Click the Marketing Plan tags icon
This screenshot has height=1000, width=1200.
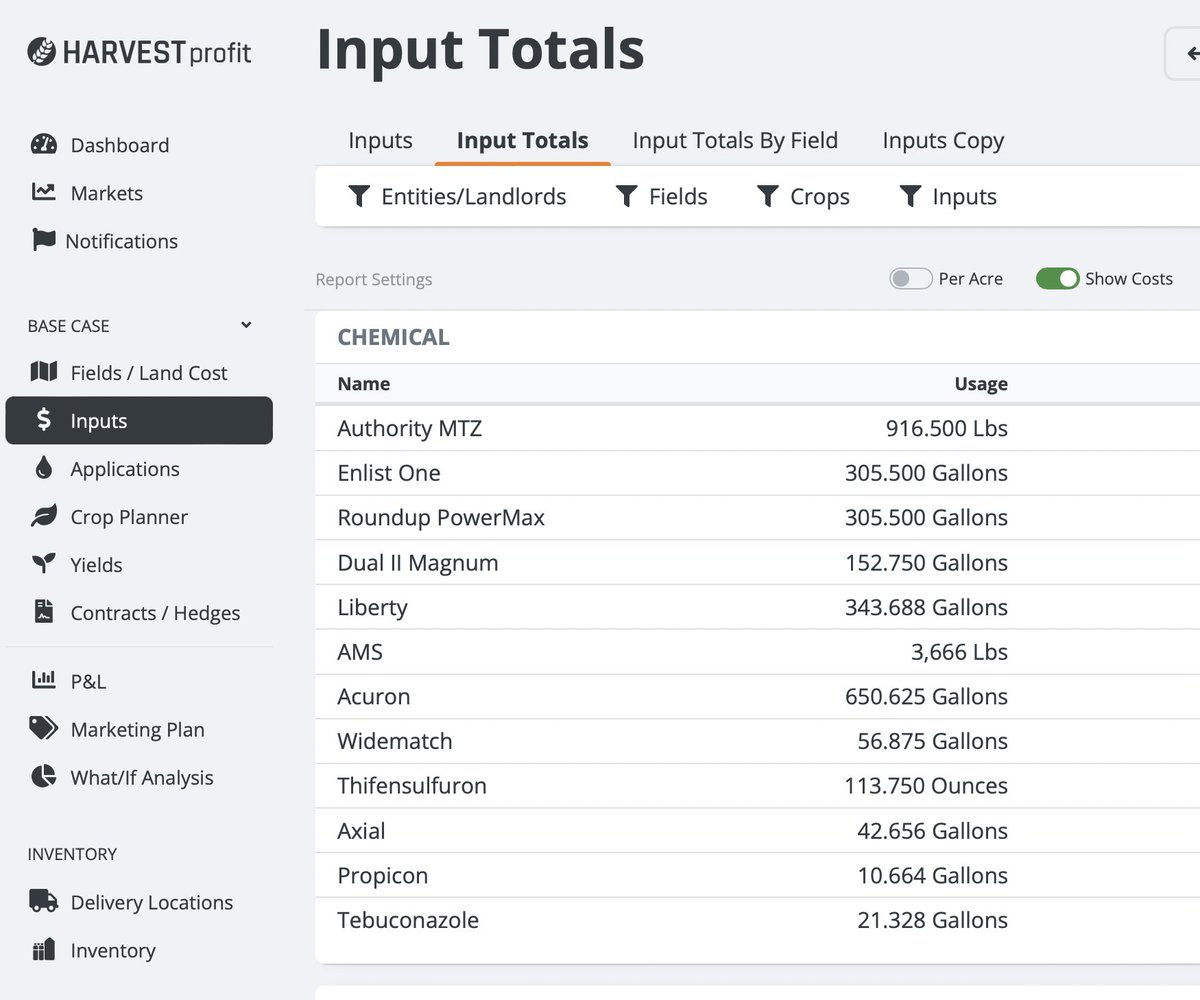click(44, 728)
